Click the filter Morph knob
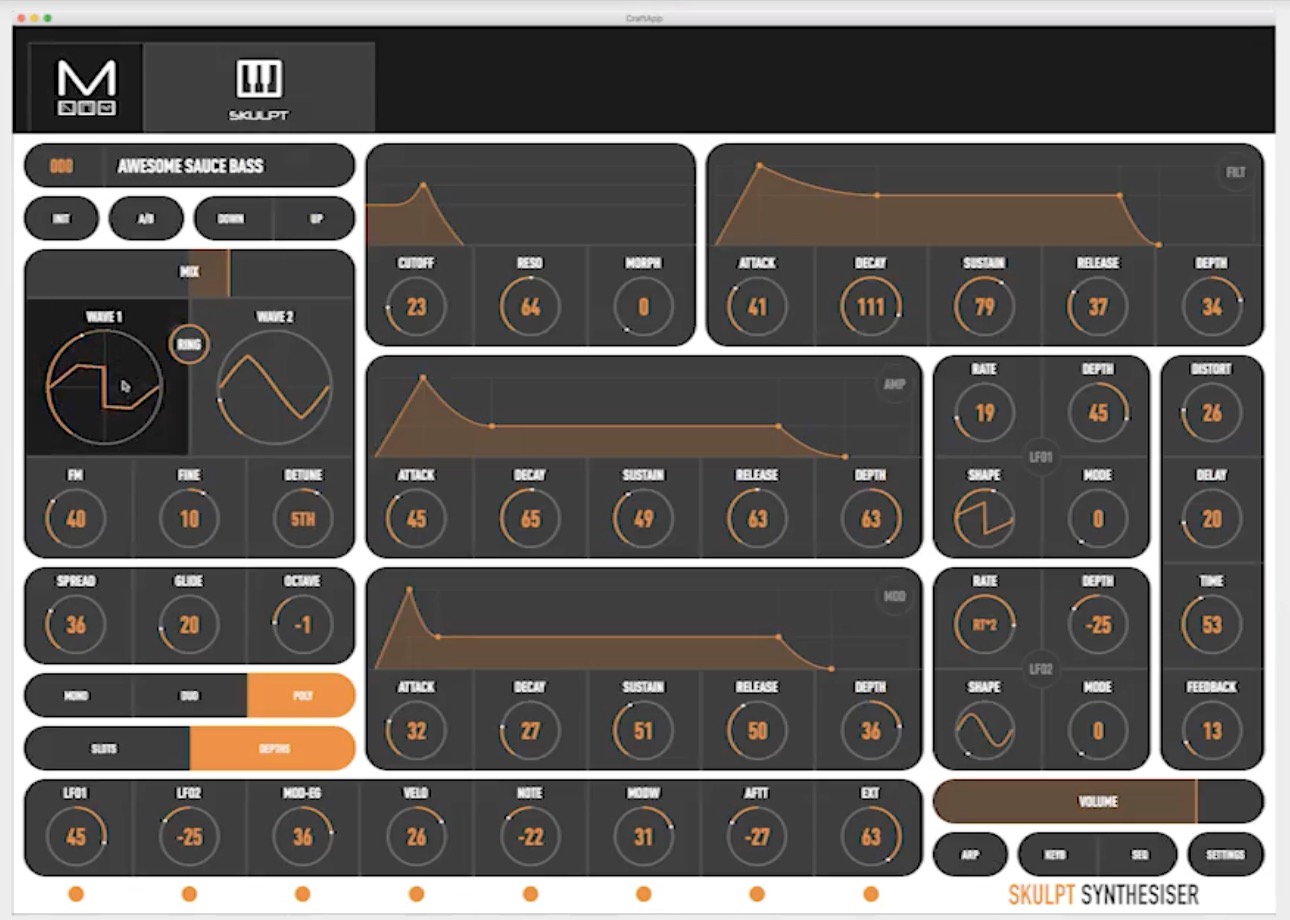1290x920 pixels. tap(643, 307)
